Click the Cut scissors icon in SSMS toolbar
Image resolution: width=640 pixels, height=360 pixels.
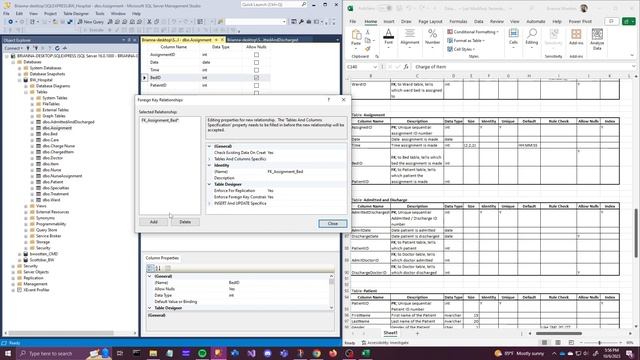tap(149, 22)
